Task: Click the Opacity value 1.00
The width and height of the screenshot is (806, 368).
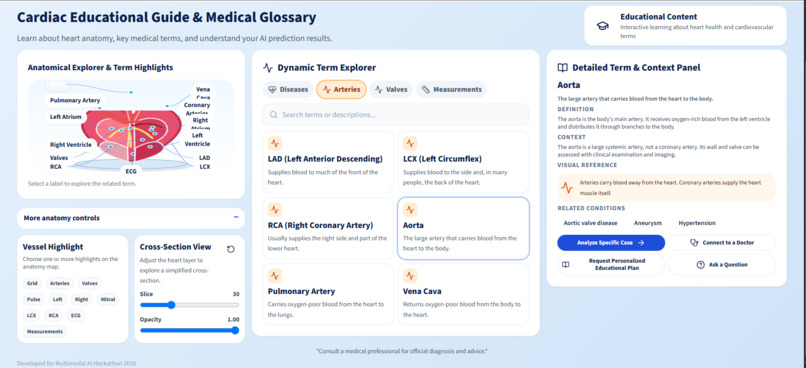Action: point(234,319)
